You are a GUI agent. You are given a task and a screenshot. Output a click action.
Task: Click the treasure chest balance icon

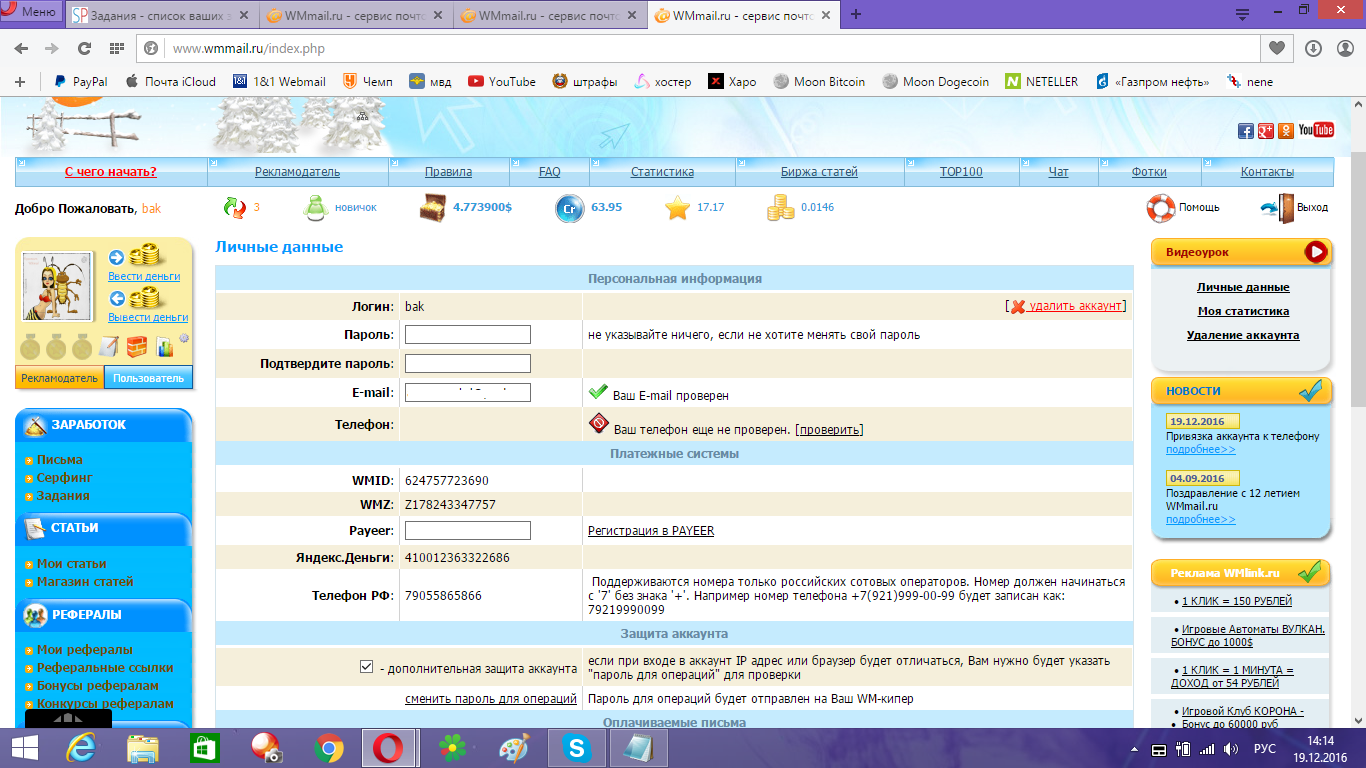click(433, 207)
